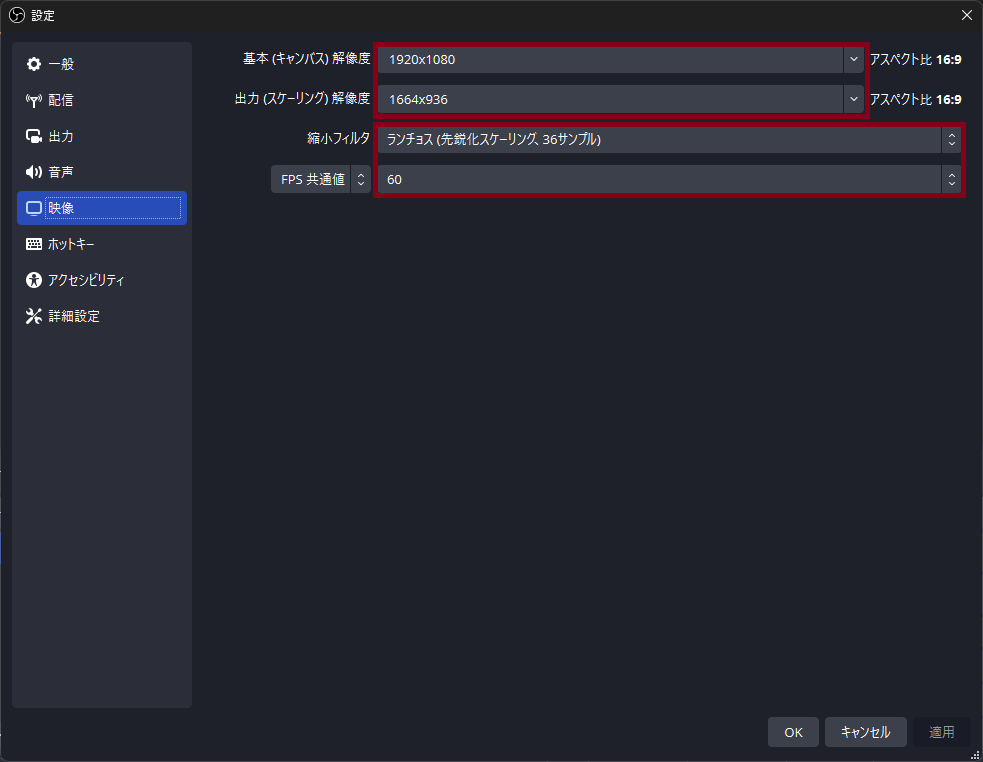Open the FPS 共通値 type selector
Viewport: 983px width, 762px height.
point(320,179)
